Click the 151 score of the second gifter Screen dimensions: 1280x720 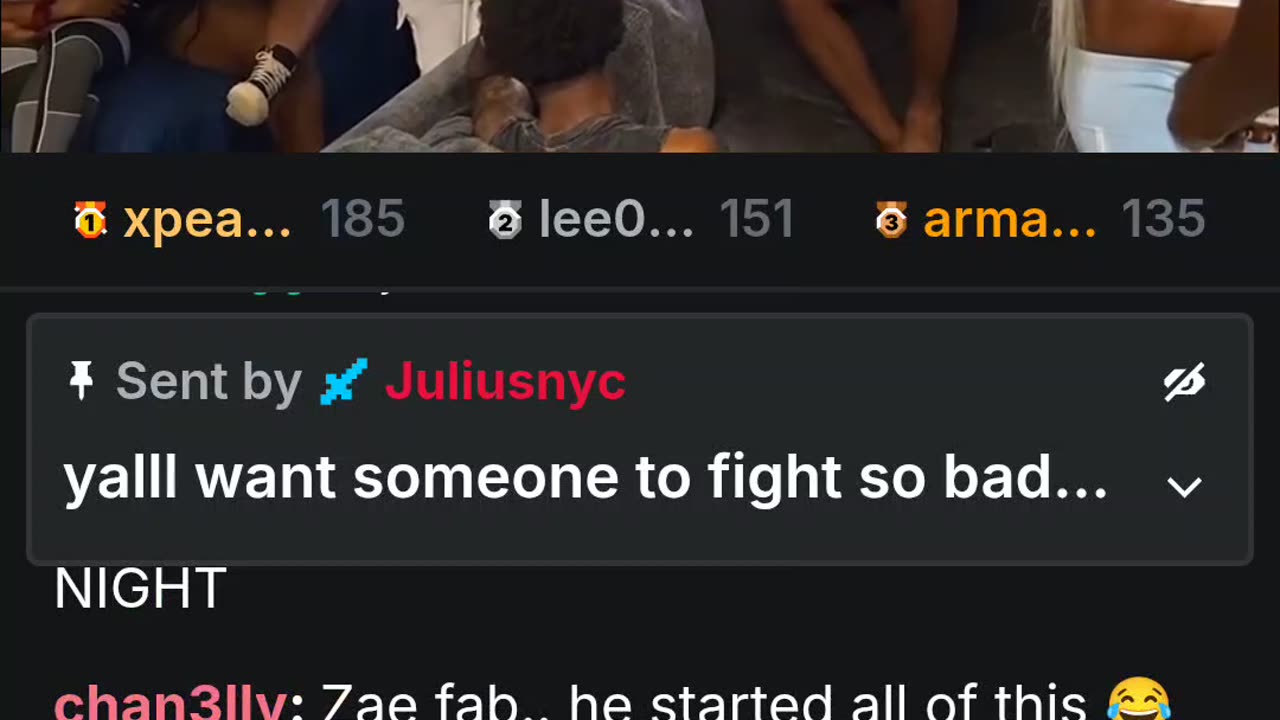[x=757, y=220]
